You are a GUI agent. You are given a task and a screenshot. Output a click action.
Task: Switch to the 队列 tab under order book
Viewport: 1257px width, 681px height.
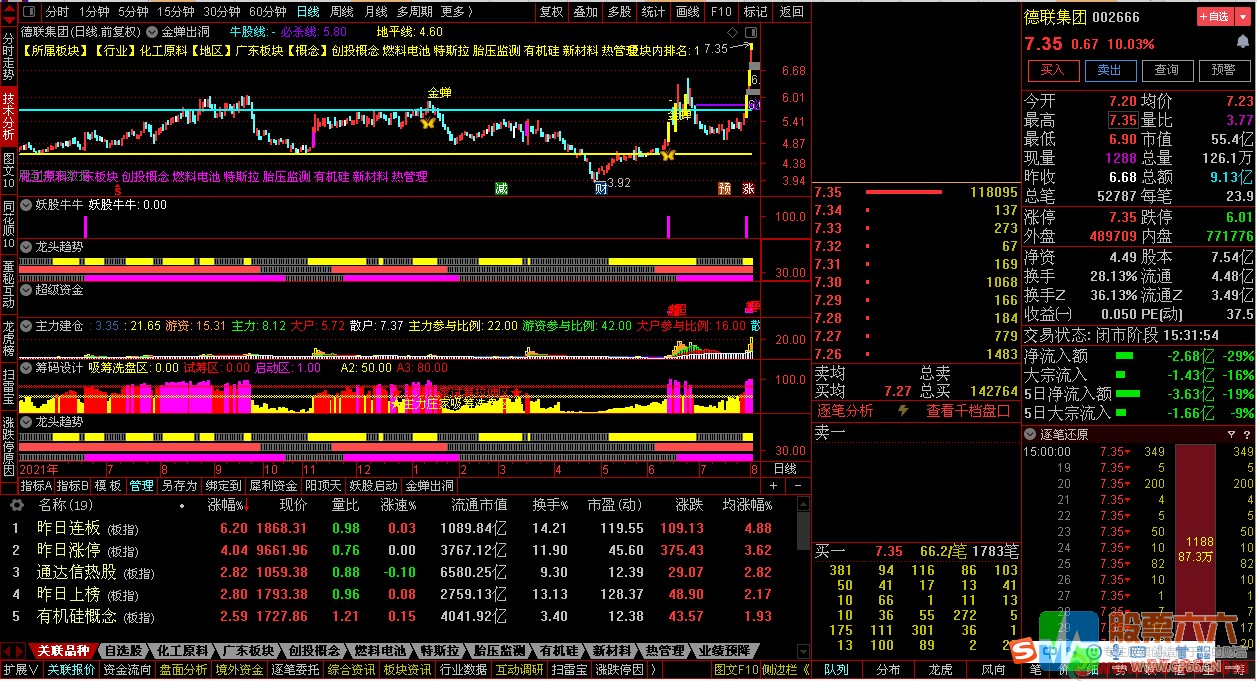point(836,670)
